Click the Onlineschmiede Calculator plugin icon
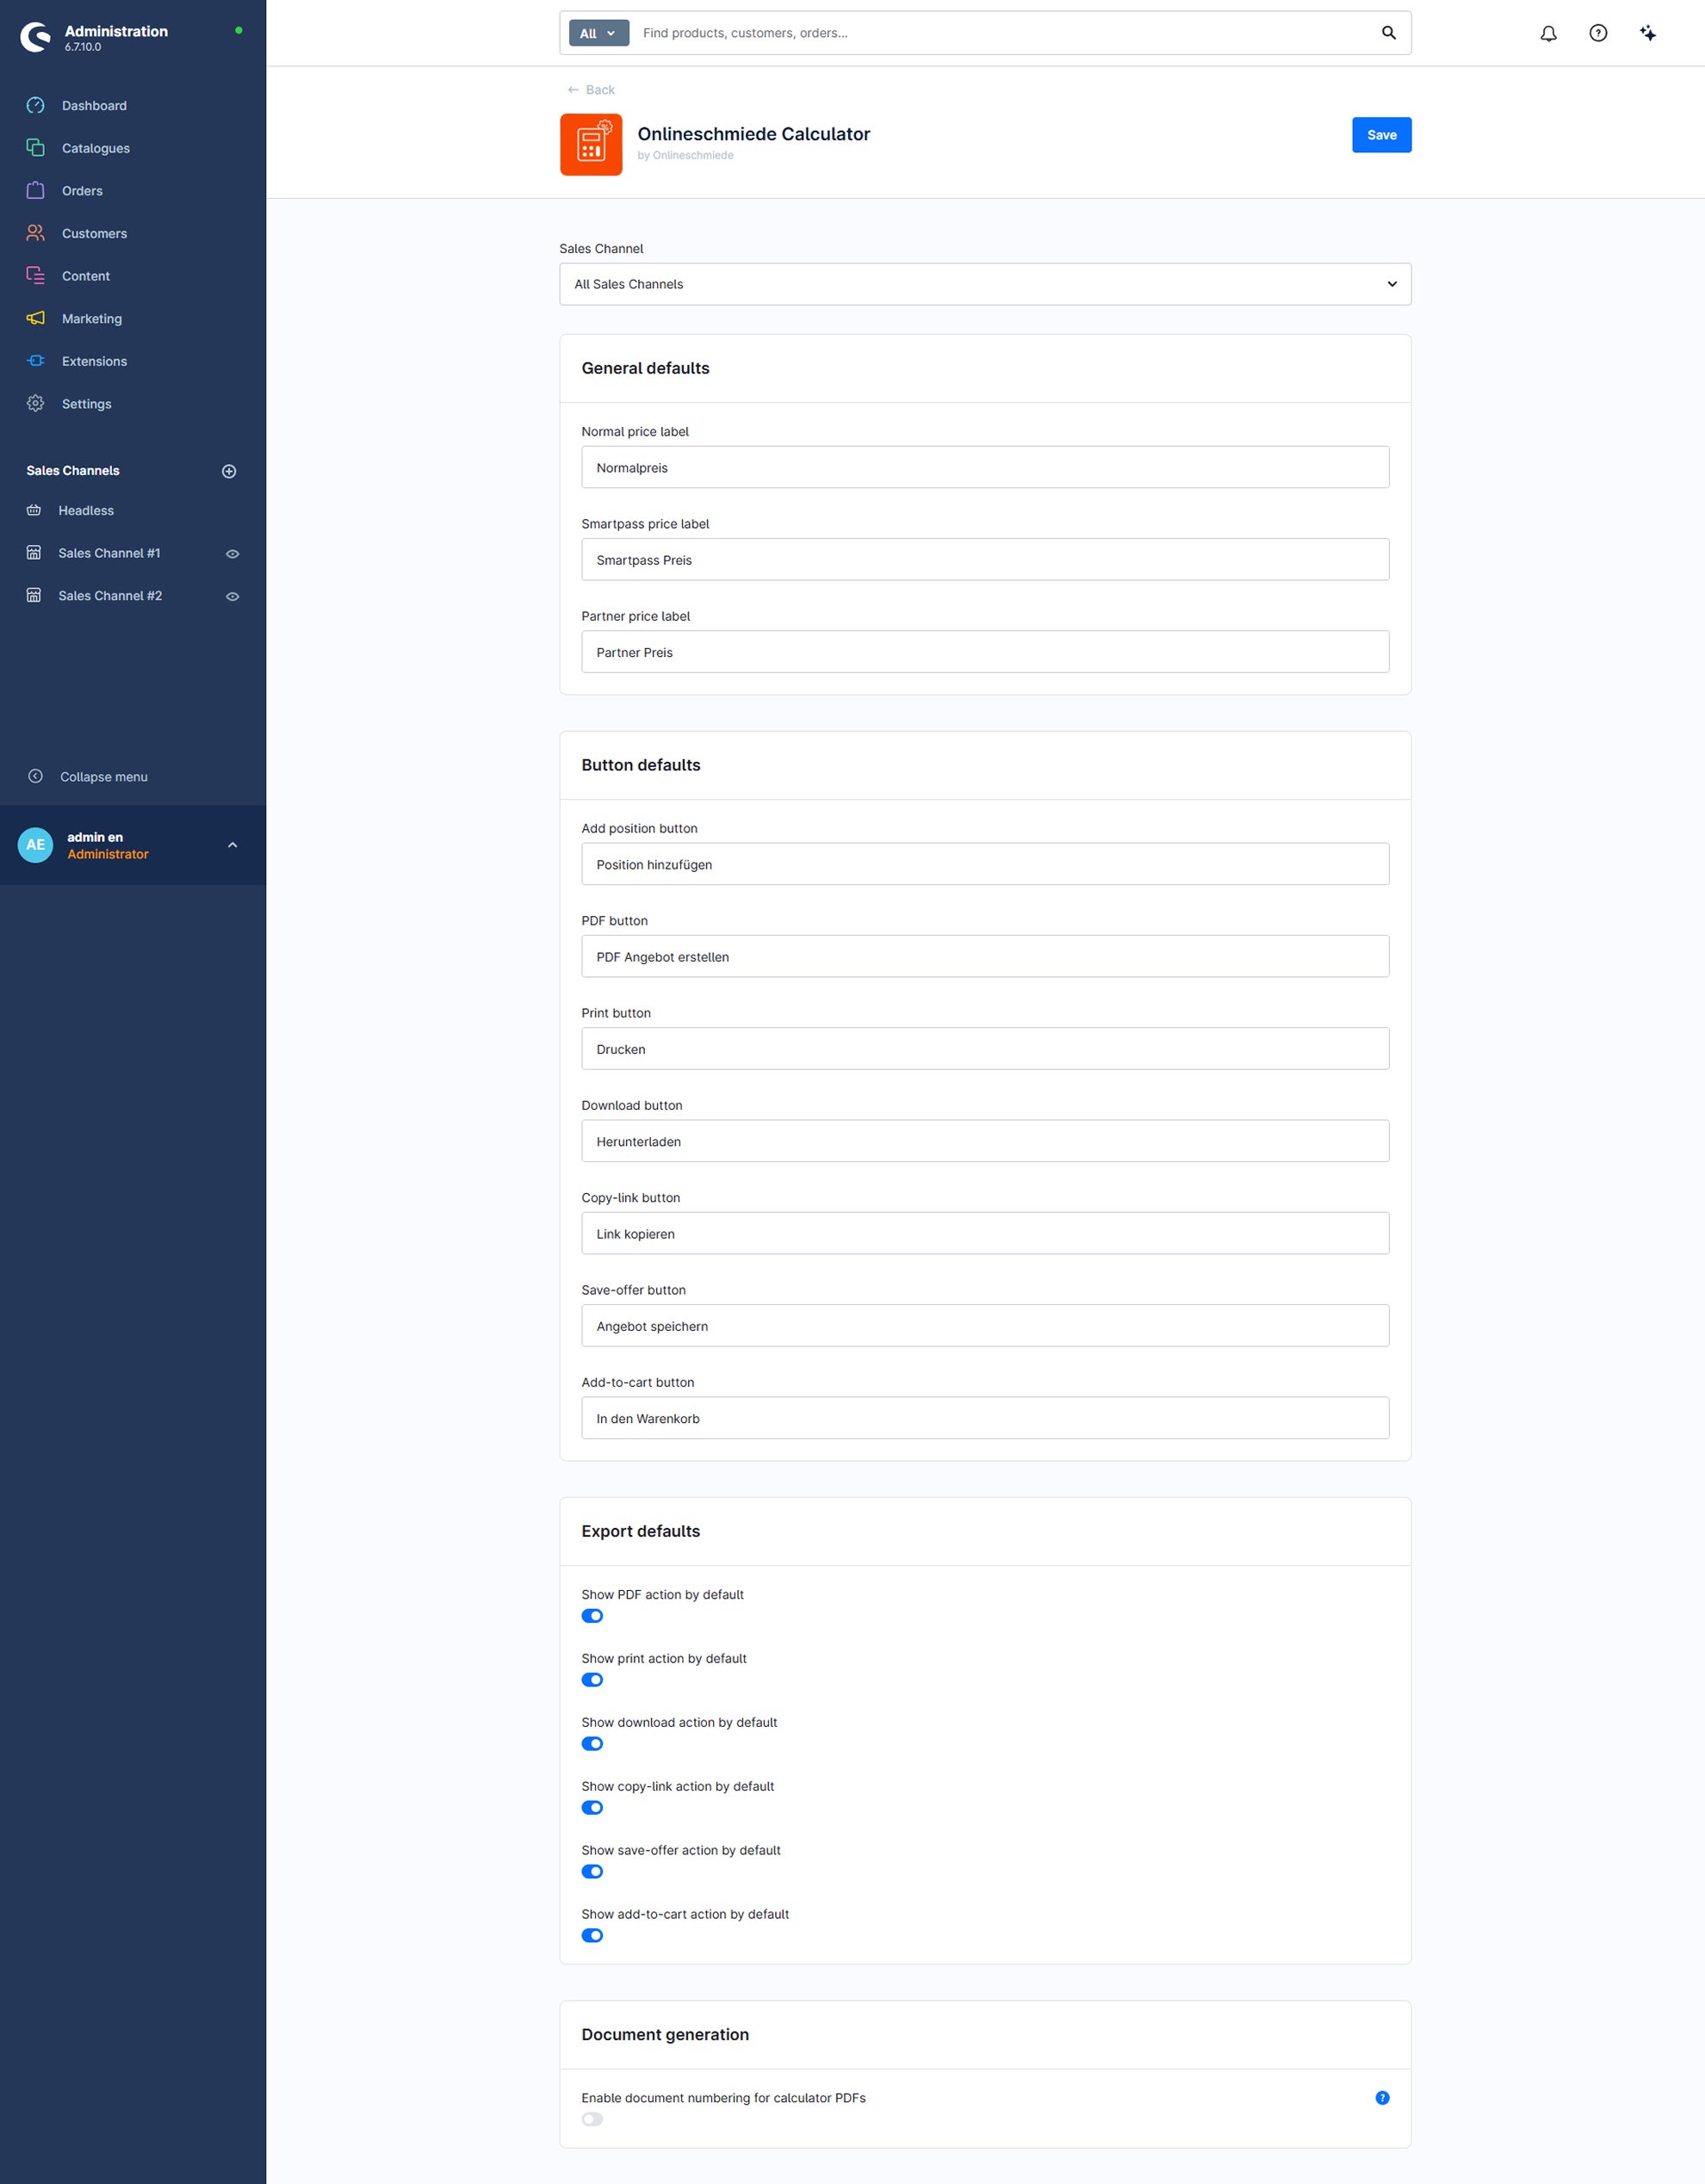This screenshot has width=1705, height=2184. tap(591, 144)
